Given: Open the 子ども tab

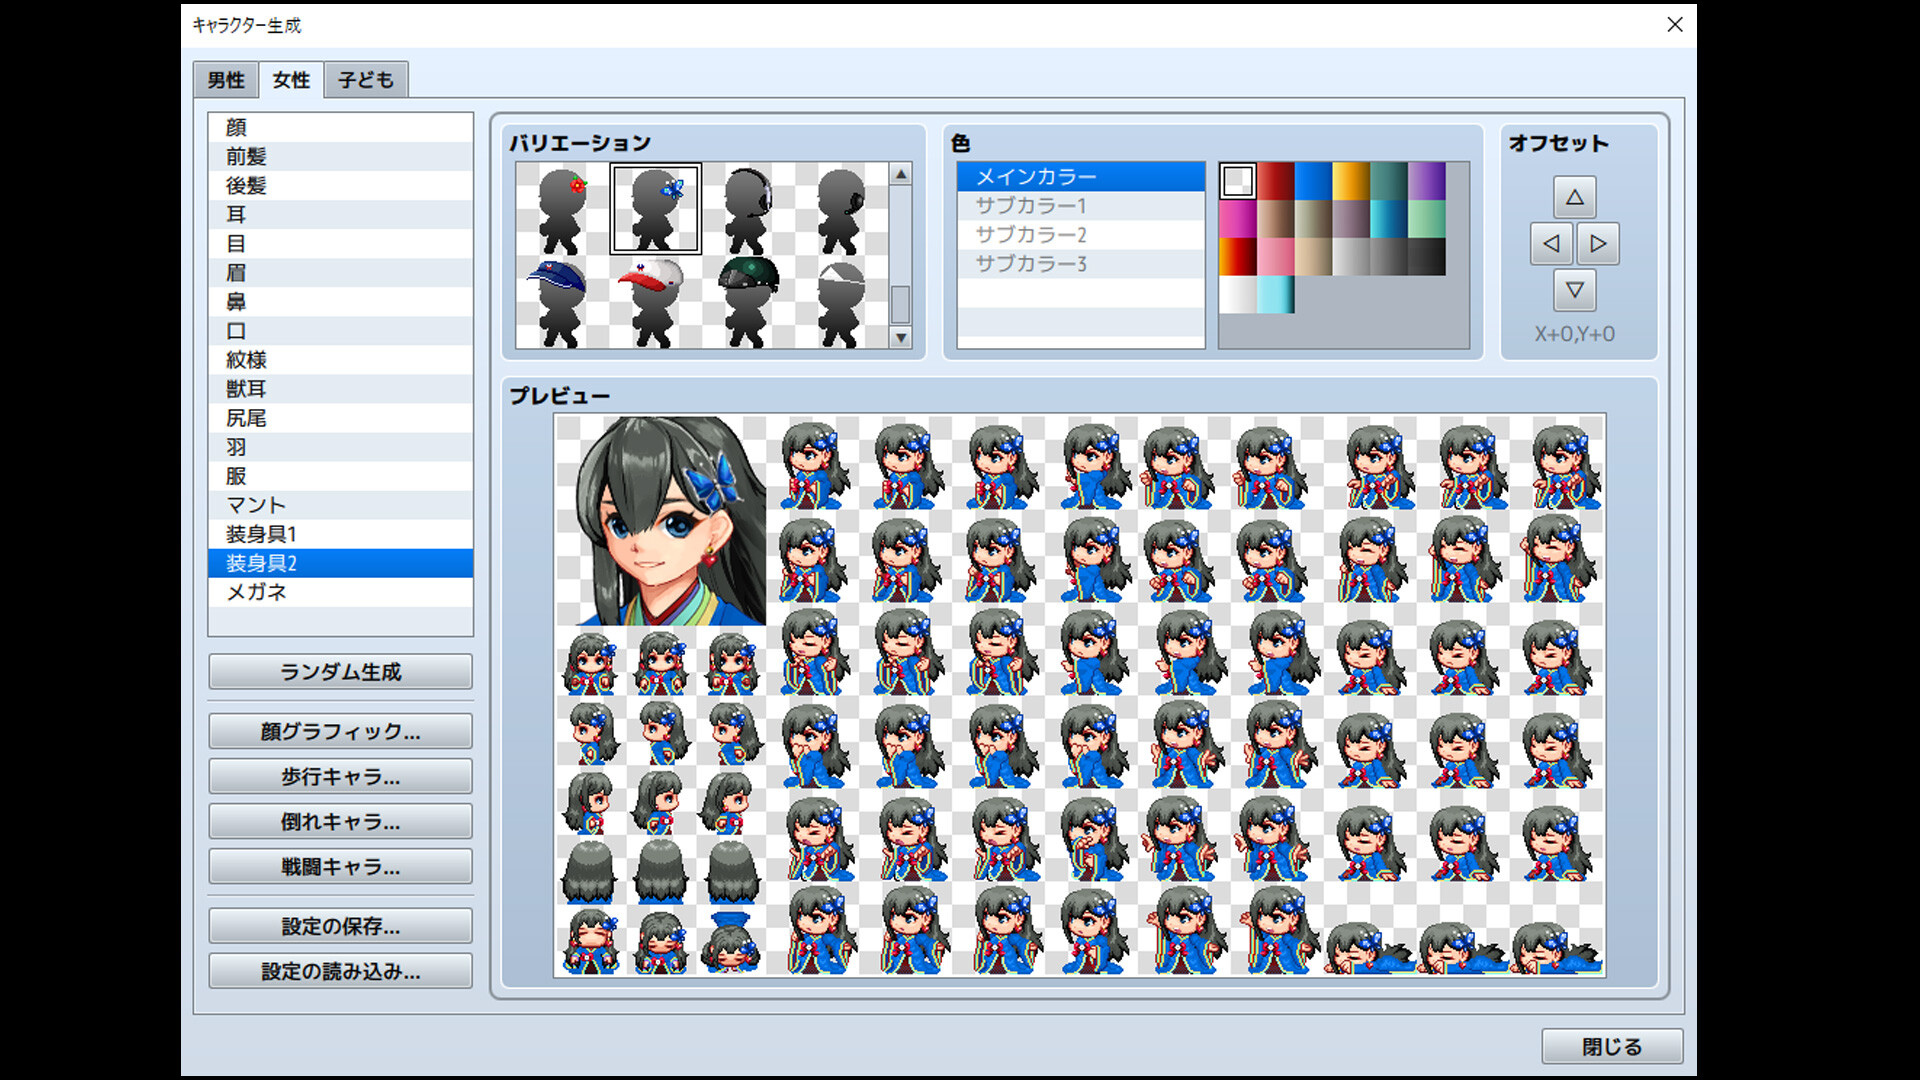Looking at the screenshot, I should click(365, 79).
